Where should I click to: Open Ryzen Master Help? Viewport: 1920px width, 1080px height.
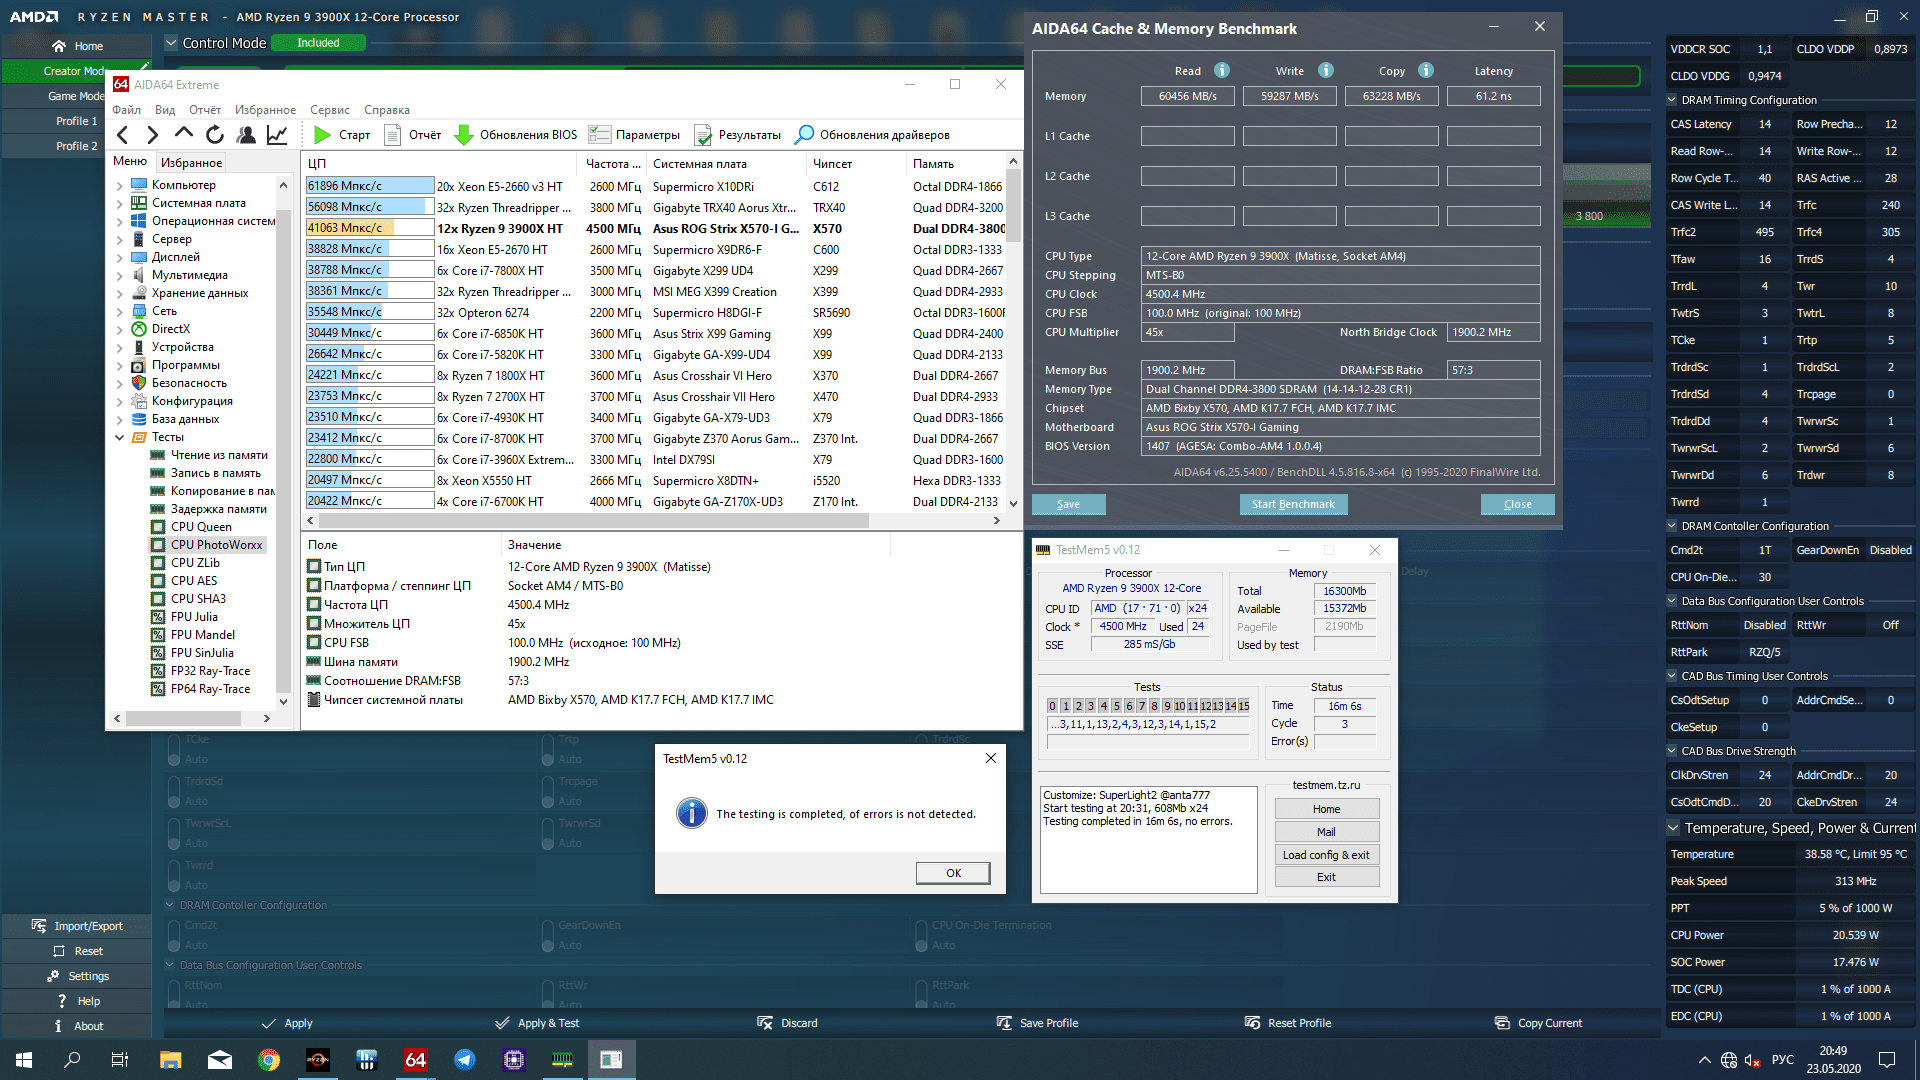coord(77,1001)
